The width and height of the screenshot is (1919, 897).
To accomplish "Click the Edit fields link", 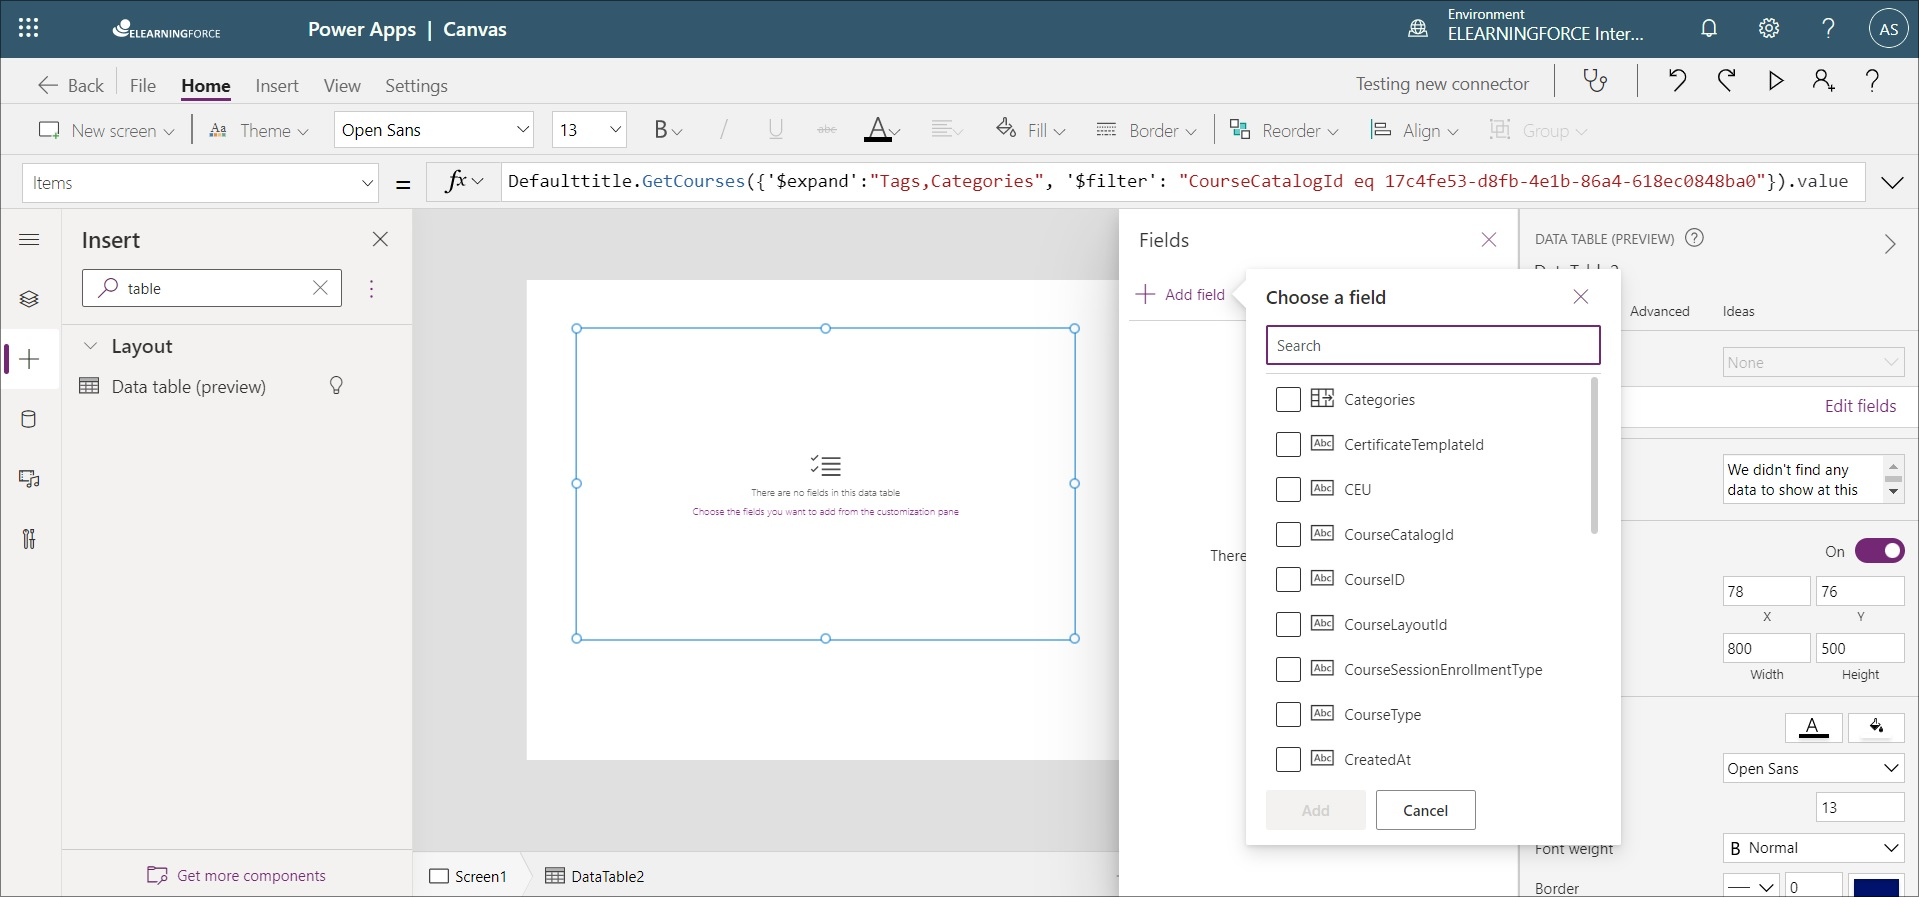I will click(1859, 406).
